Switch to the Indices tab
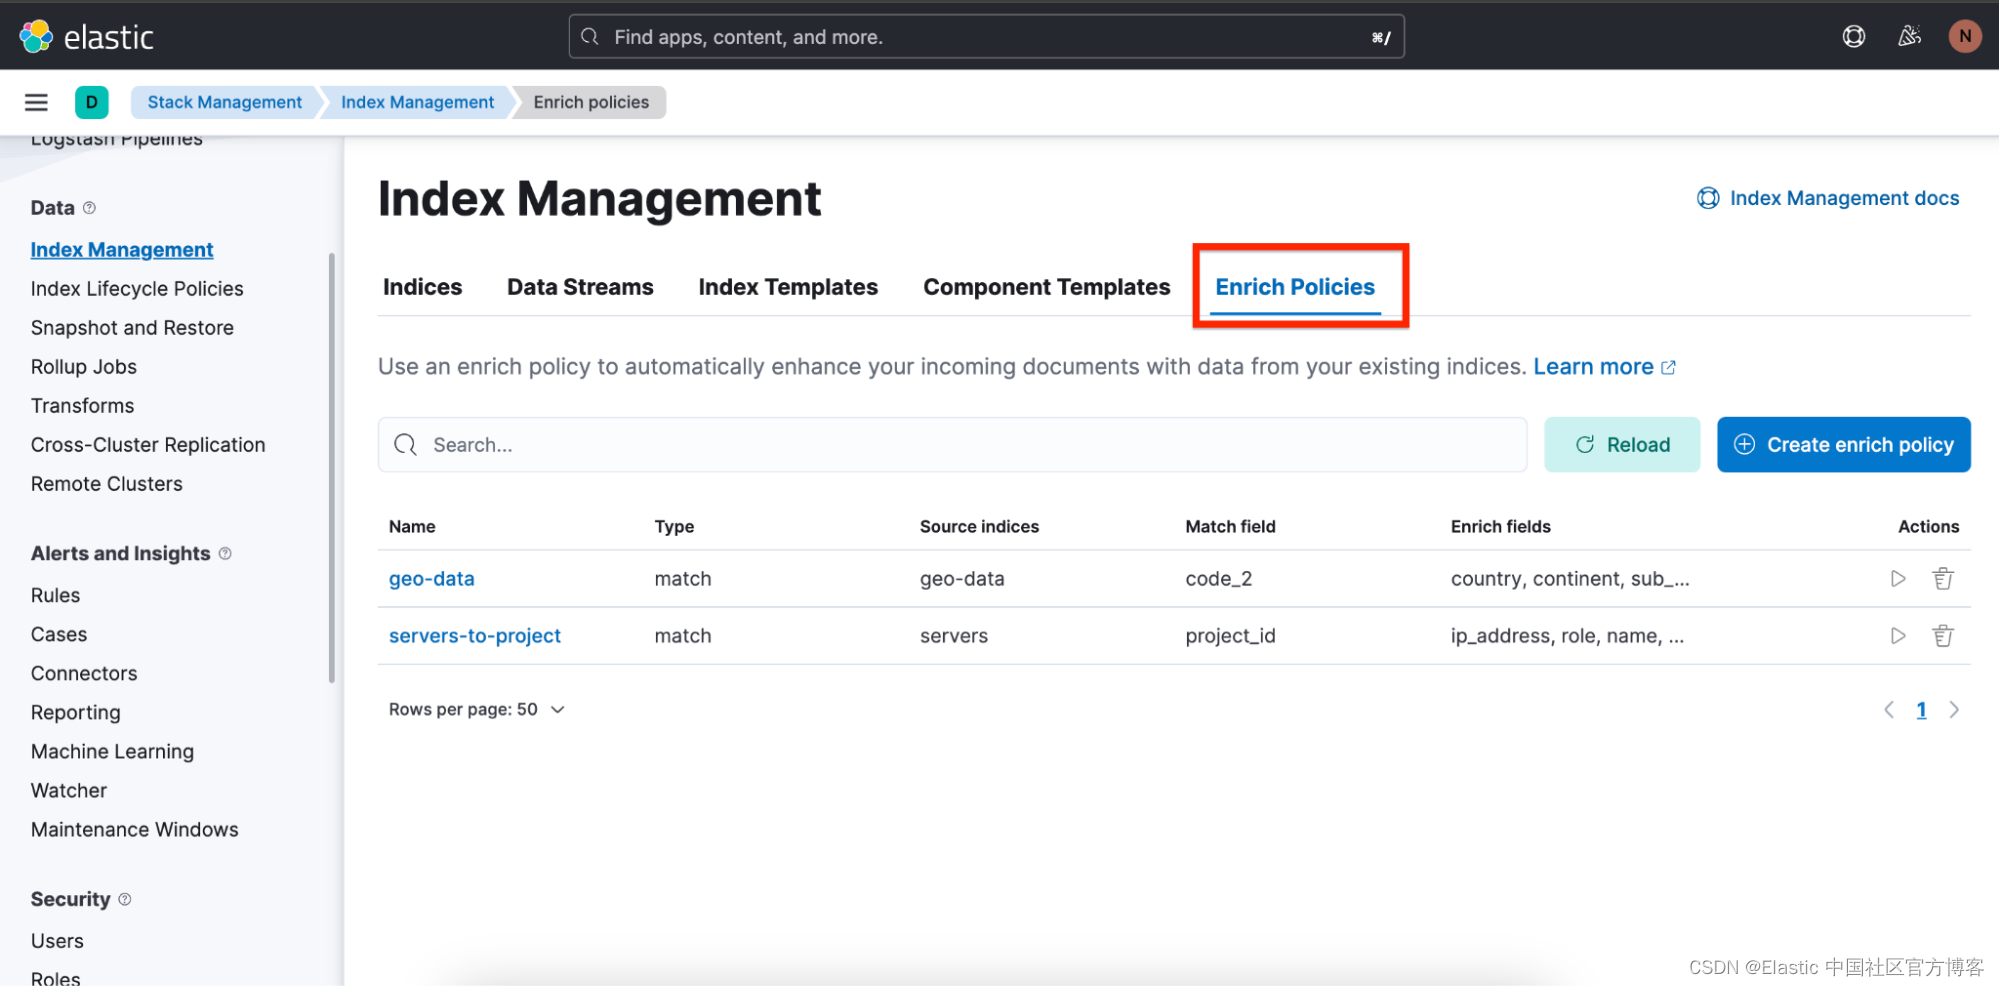Viewport: 1999px width, 986px height. (x=422, y=288)
